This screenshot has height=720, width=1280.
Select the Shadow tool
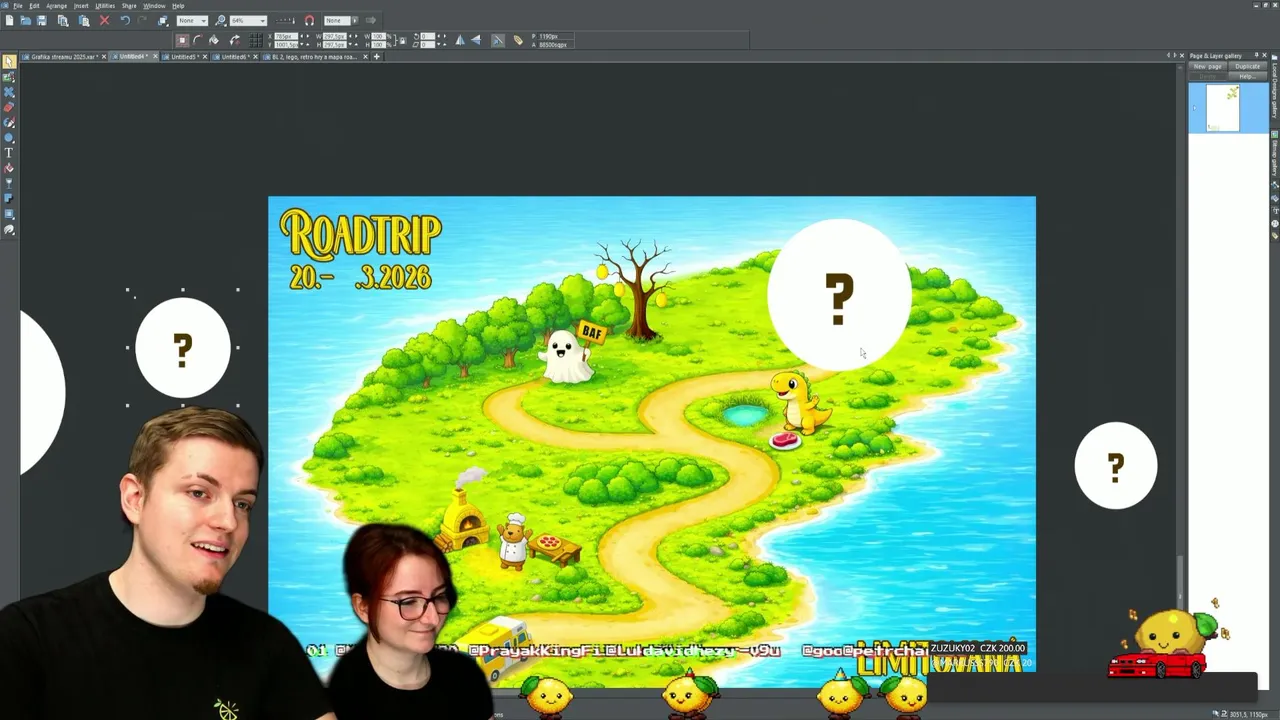[x=9, y=198]
